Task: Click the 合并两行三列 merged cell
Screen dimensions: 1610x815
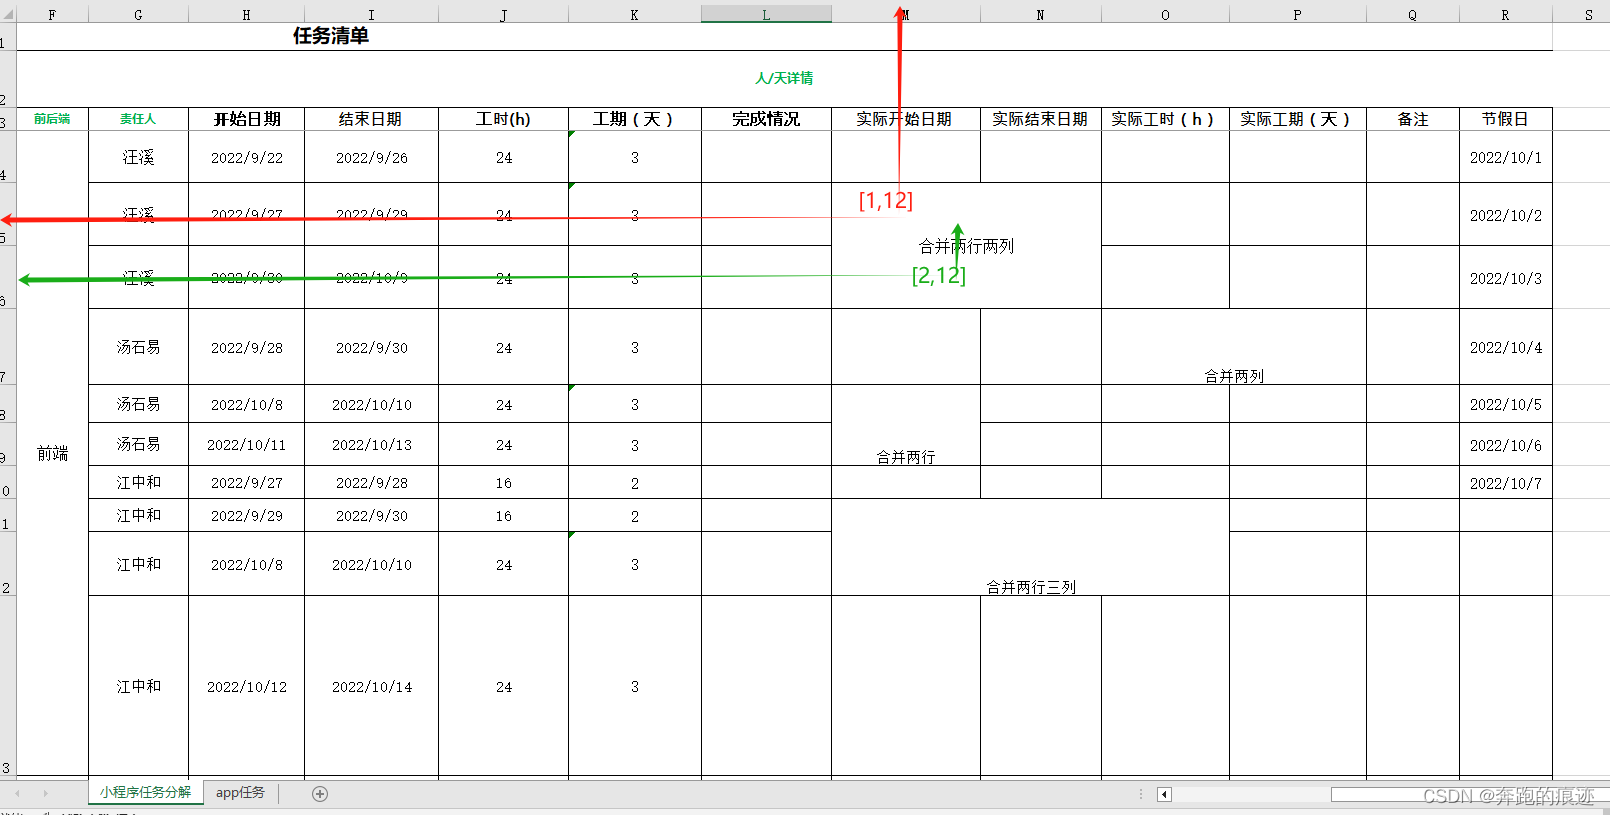Action: coord(1030,548)
